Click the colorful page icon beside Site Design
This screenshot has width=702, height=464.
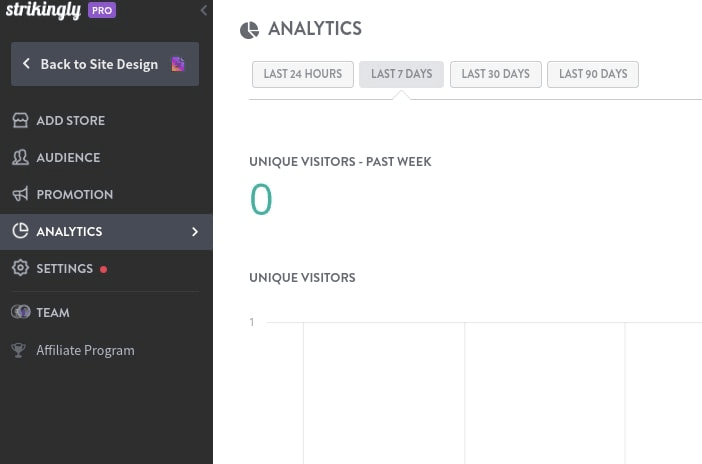tap(178, 64)
